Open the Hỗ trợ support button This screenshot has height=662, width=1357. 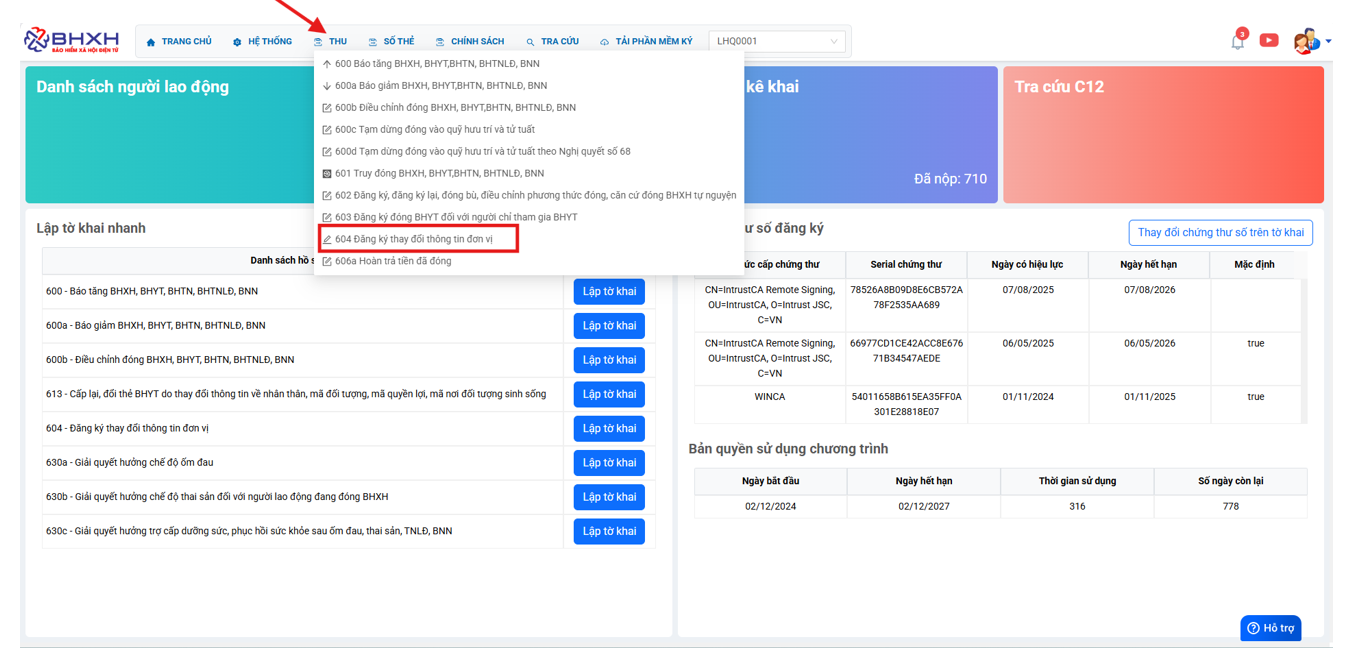pos(1270,628)
